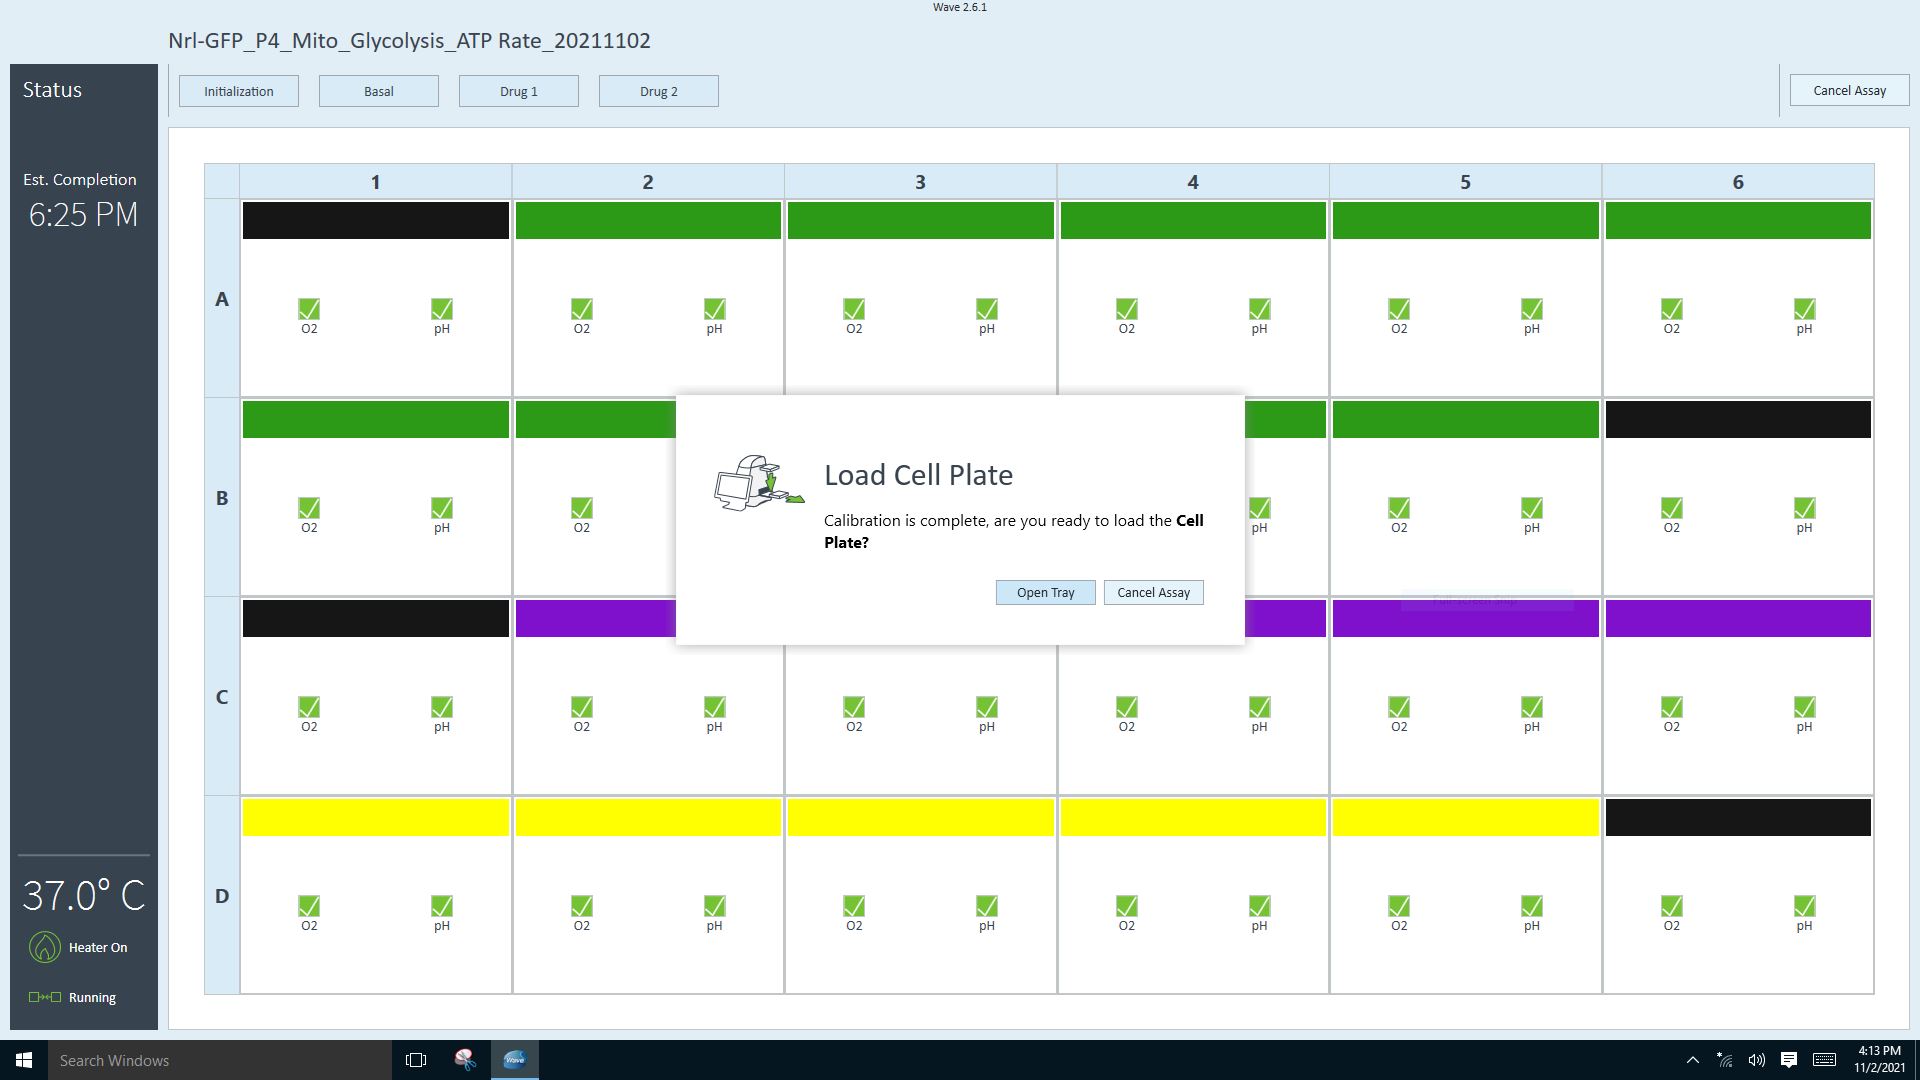Open Windows Start menu

[24, 1060]
